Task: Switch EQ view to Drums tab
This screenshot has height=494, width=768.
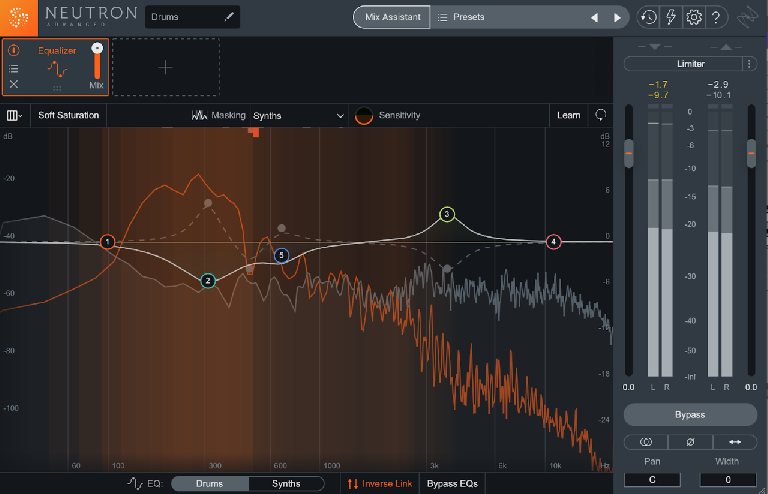Action: [x=210, y=484]
